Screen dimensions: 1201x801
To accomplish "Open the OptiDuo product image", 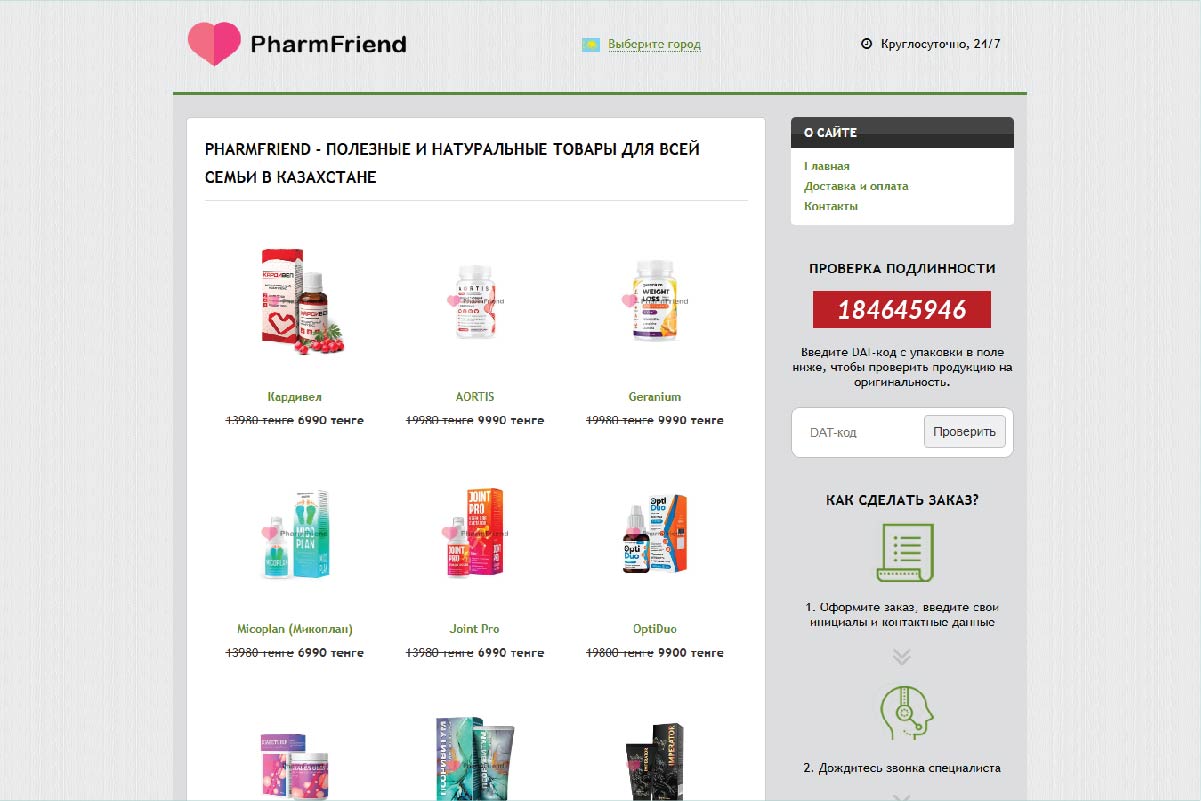I will 655,533.
